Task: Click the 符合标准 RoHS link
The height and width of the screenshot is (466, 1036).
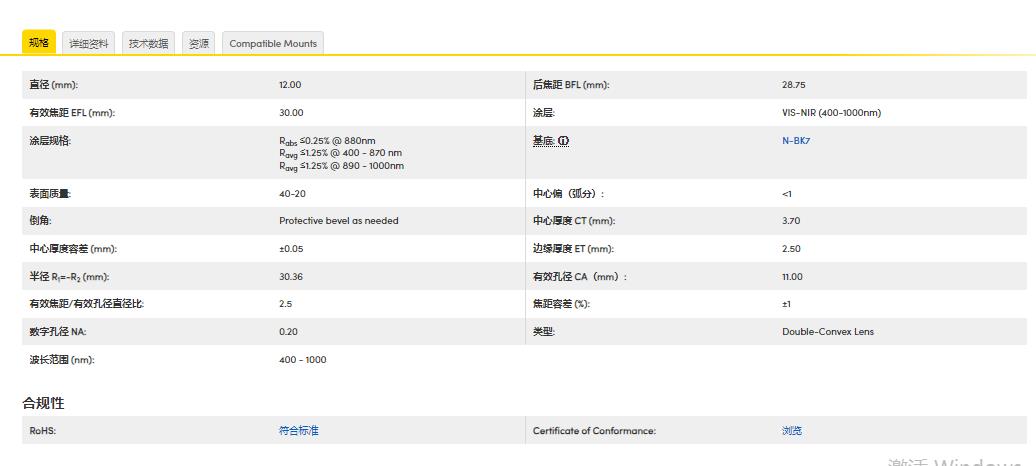Action: (299, 431)
